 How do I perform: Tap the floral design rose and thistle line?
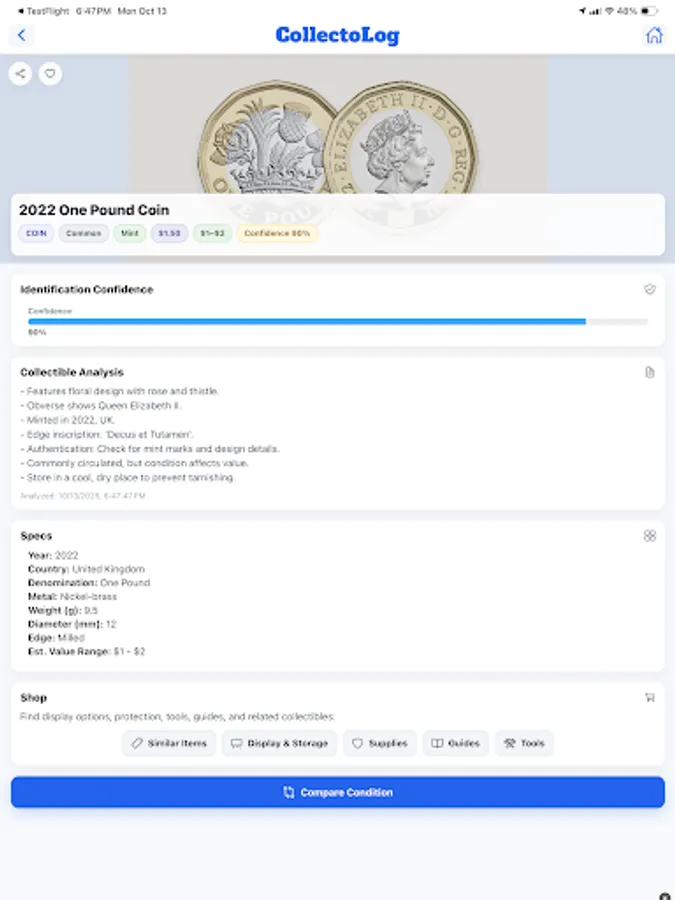click(119, 391)
